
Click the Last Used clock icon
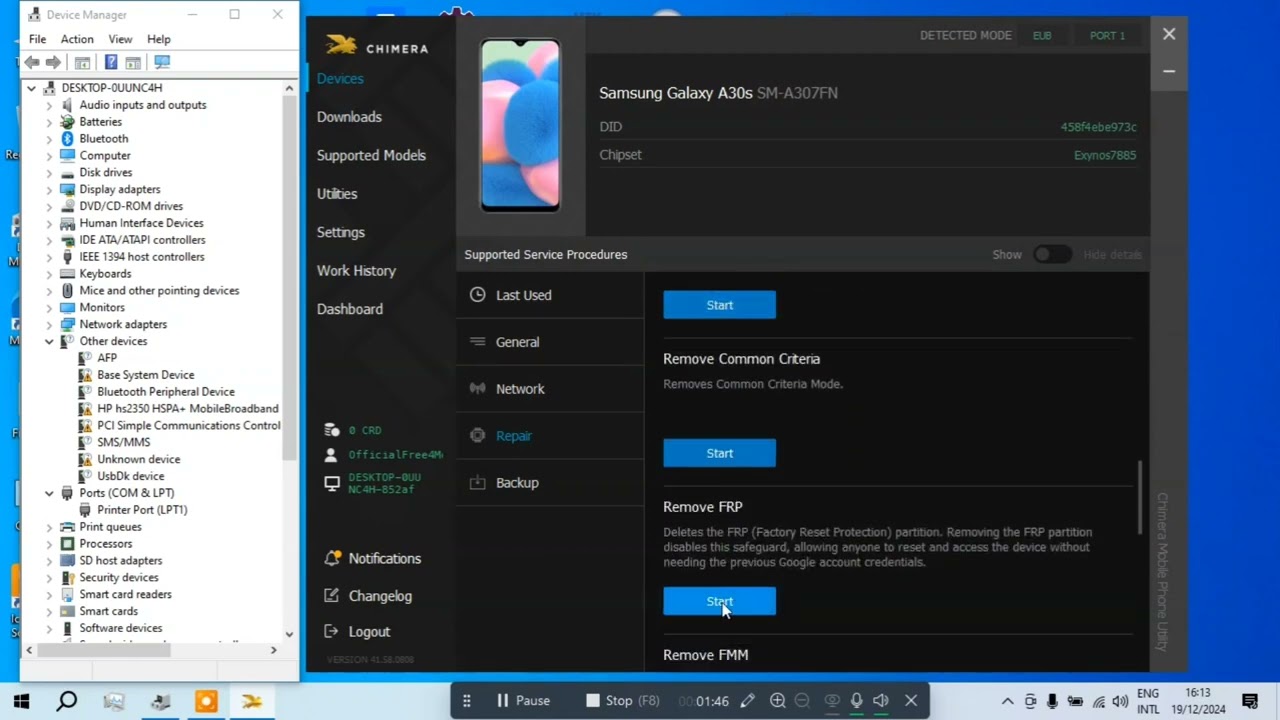[477, 295]
